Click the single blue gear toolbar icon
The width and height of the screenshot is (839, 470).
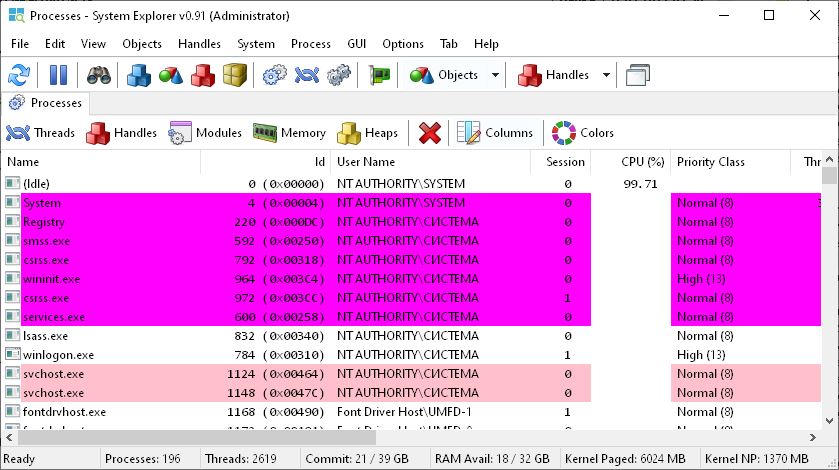pyautogui.click(x=274, y=75)
